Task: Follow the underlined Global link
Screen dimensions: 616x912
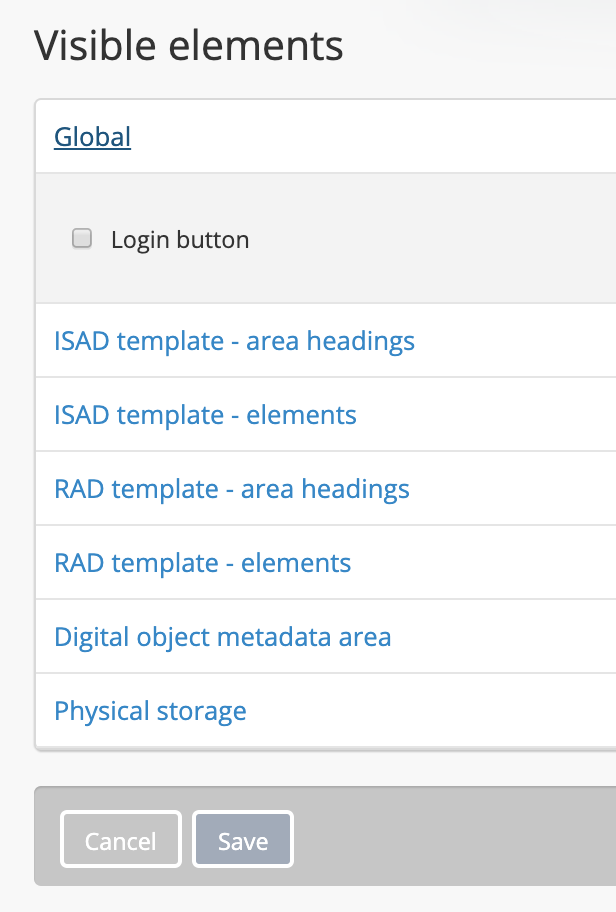Action: [x=92, y=137]
